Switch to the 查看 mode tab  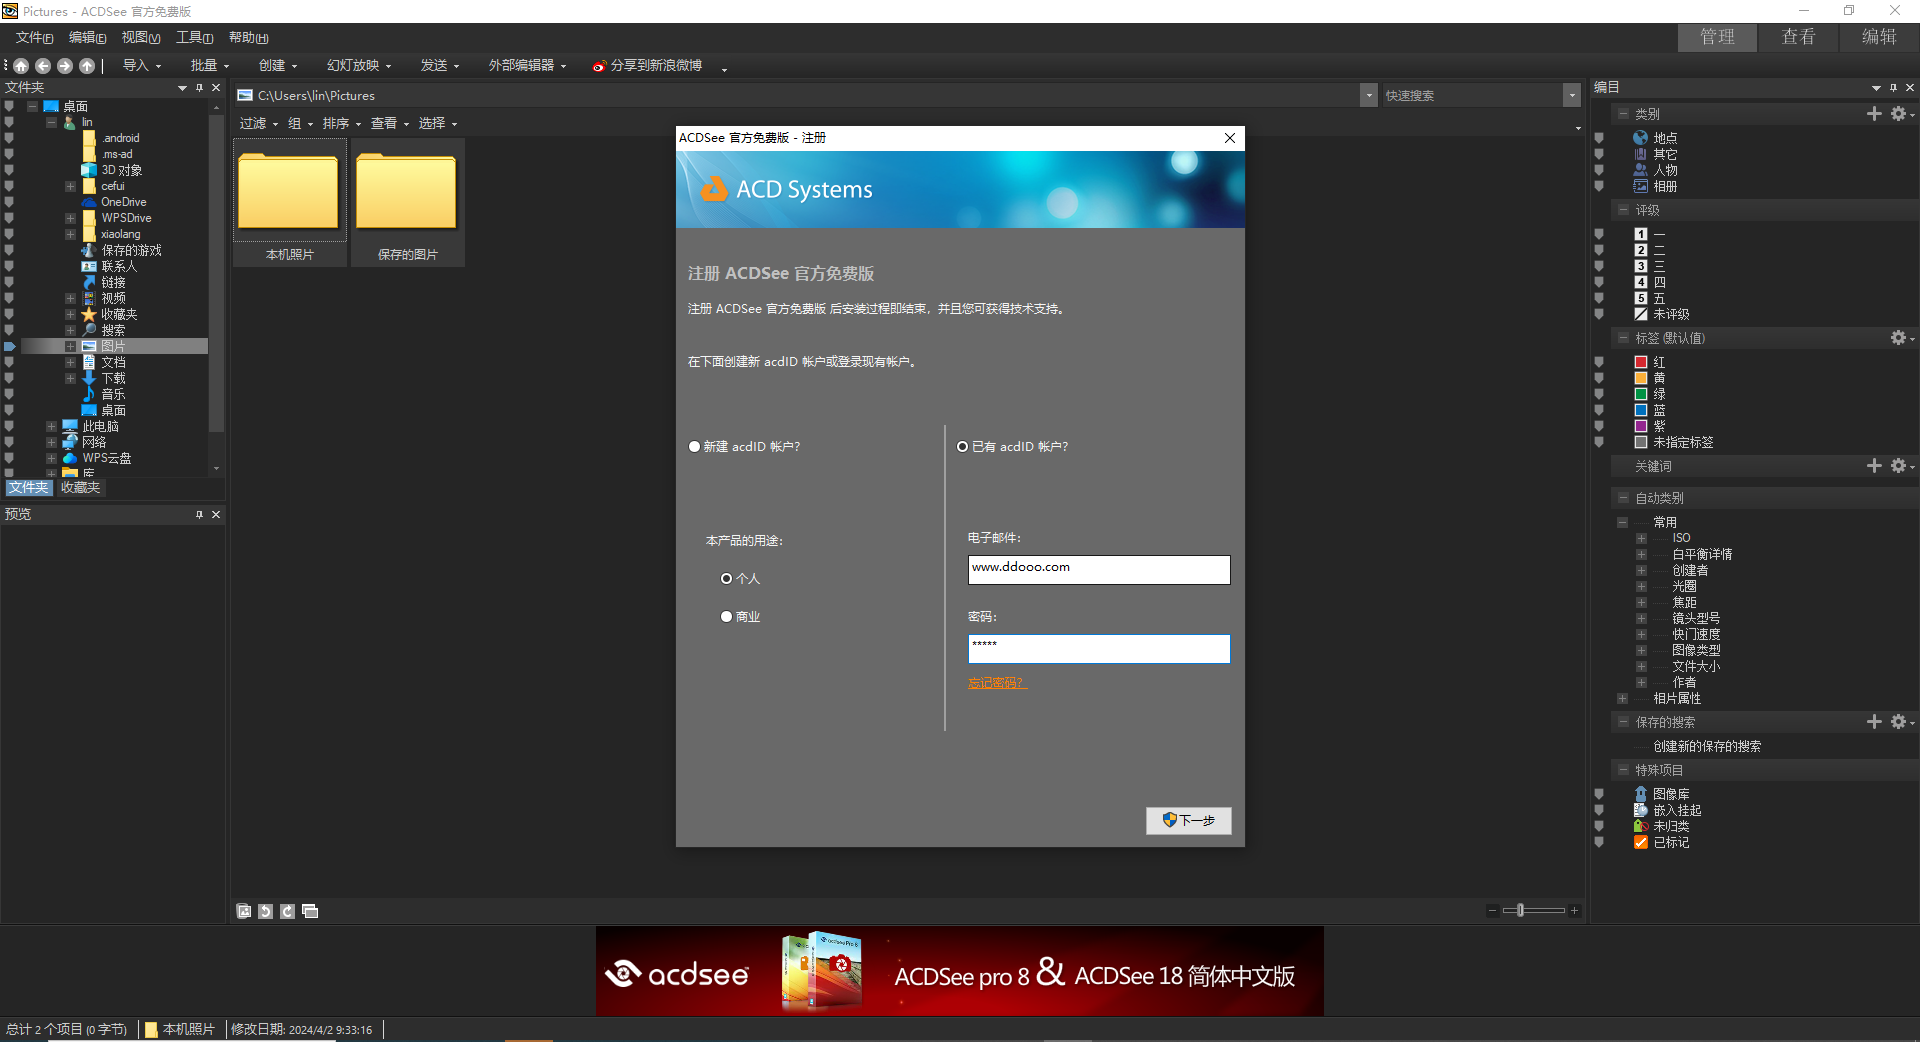(1798, 37)
